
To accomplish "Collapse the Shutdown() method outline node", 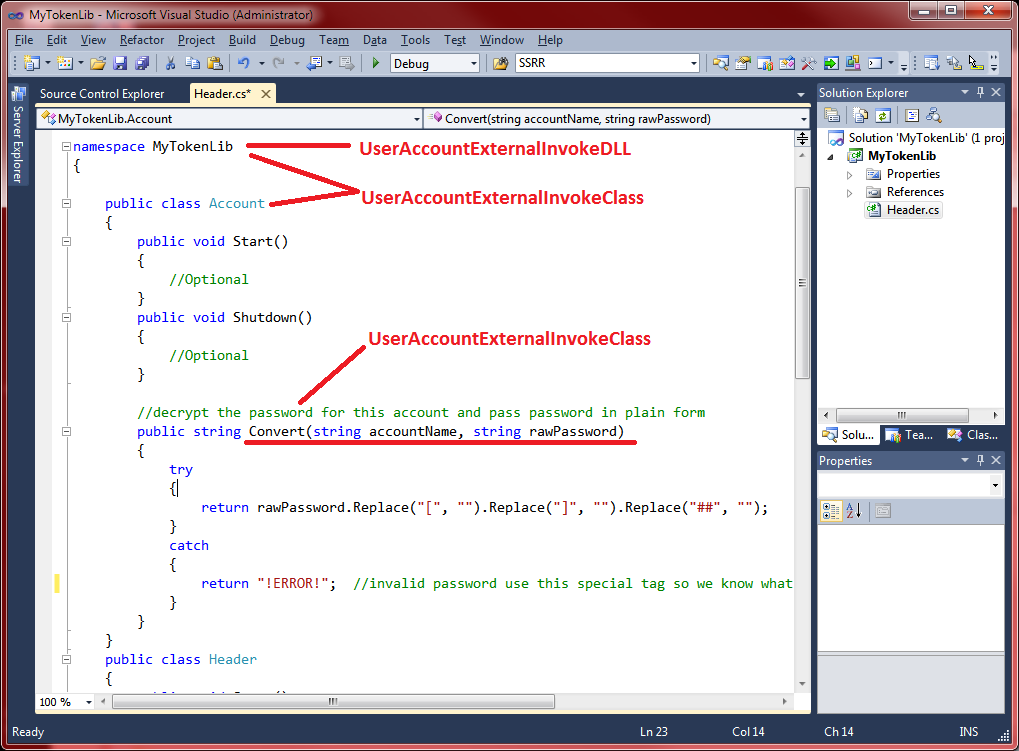I will [66, 318].
